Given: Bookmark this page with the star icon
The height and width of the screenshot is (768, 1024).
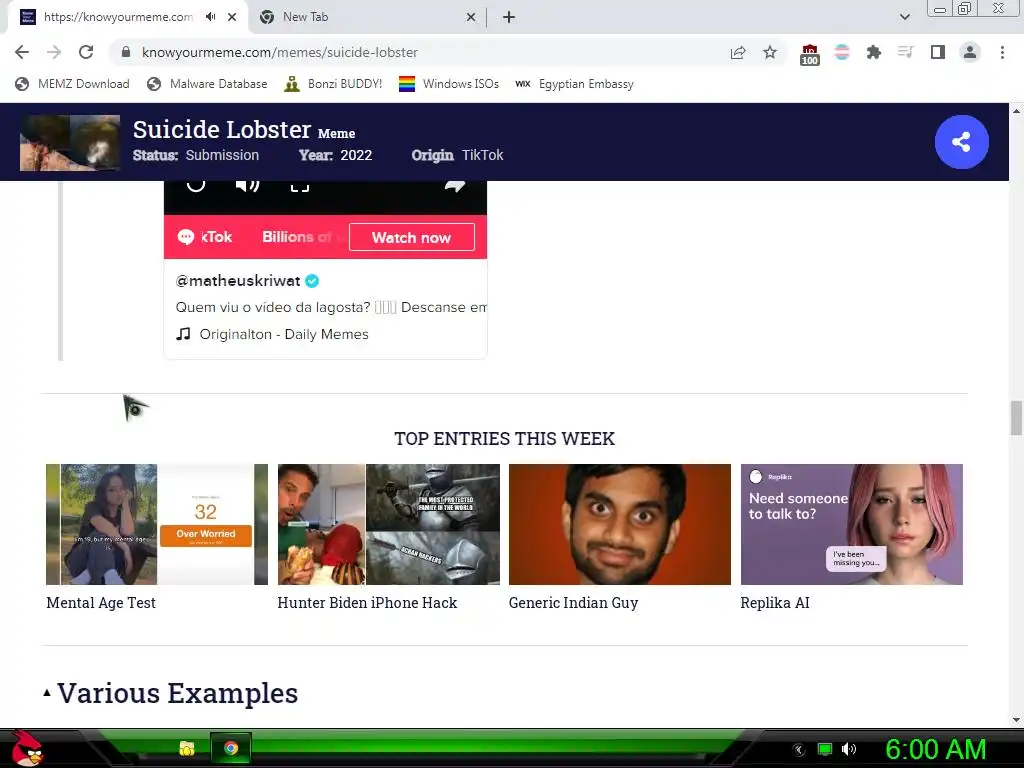Looking at the screenshot, I should tap(770, 52).
